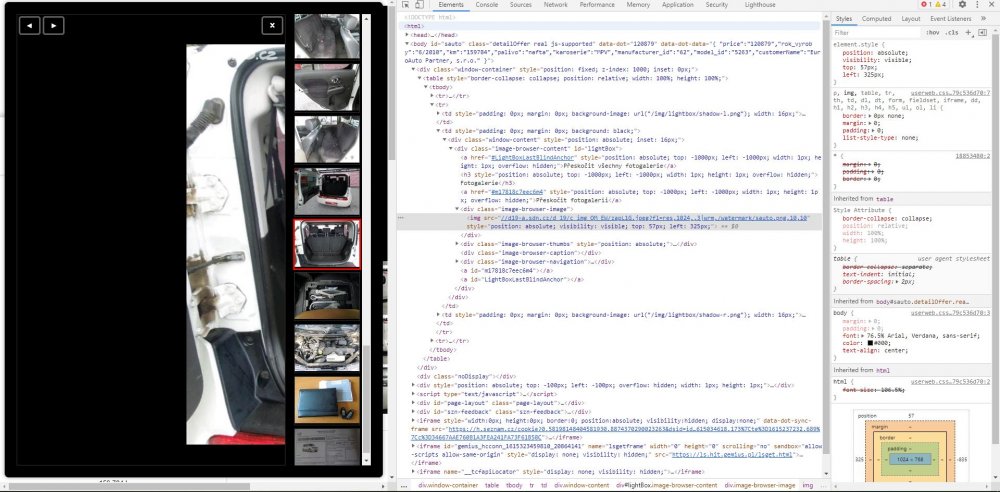
Task: Open the ls.hit.gemius.pl/lsget.html link
Action: point(732,455)
